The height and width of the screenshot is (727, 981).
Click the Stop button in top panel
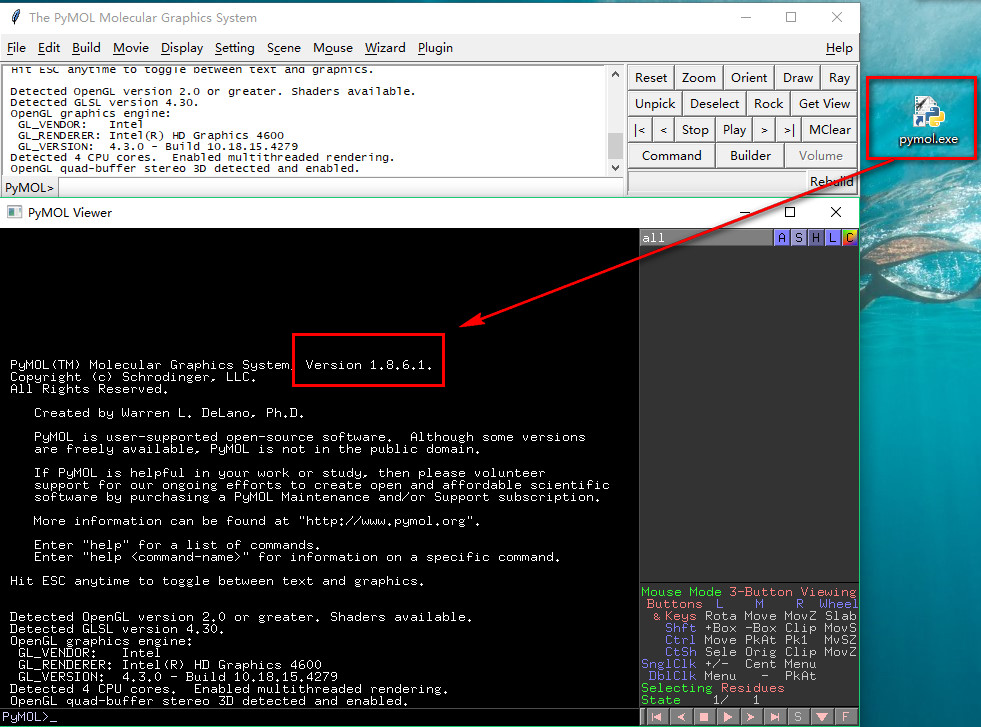695,130
